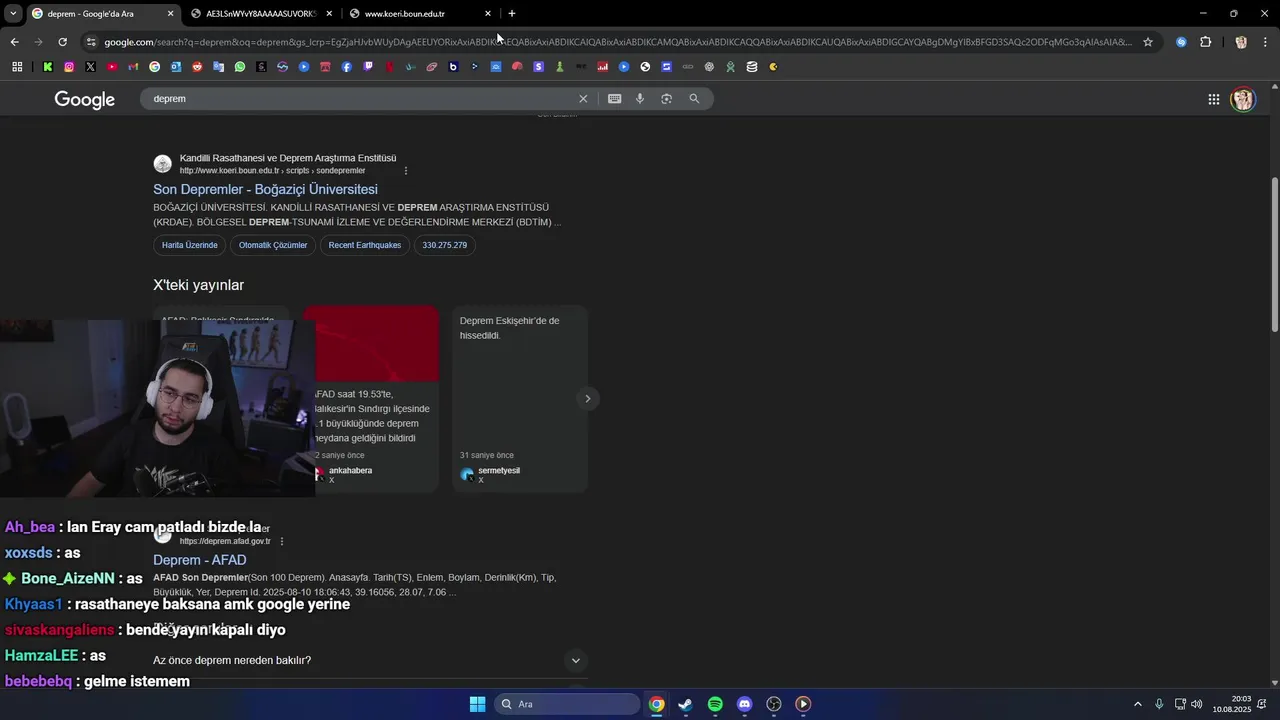Open the Google apps grid
Viewport: 1280px width, 720px height.
point(1213,99)
